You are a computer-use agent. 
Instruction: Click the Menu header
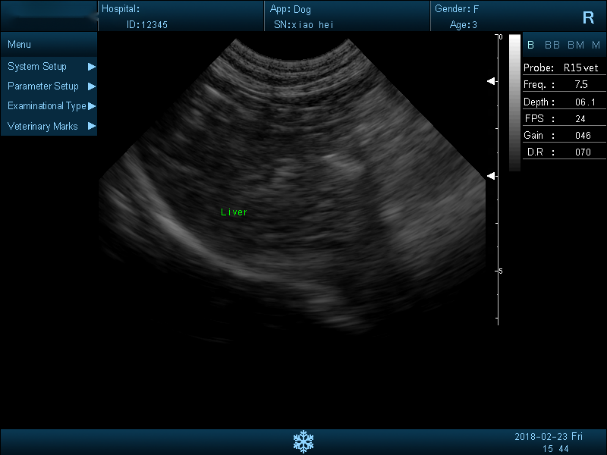[x=20, y=45]
